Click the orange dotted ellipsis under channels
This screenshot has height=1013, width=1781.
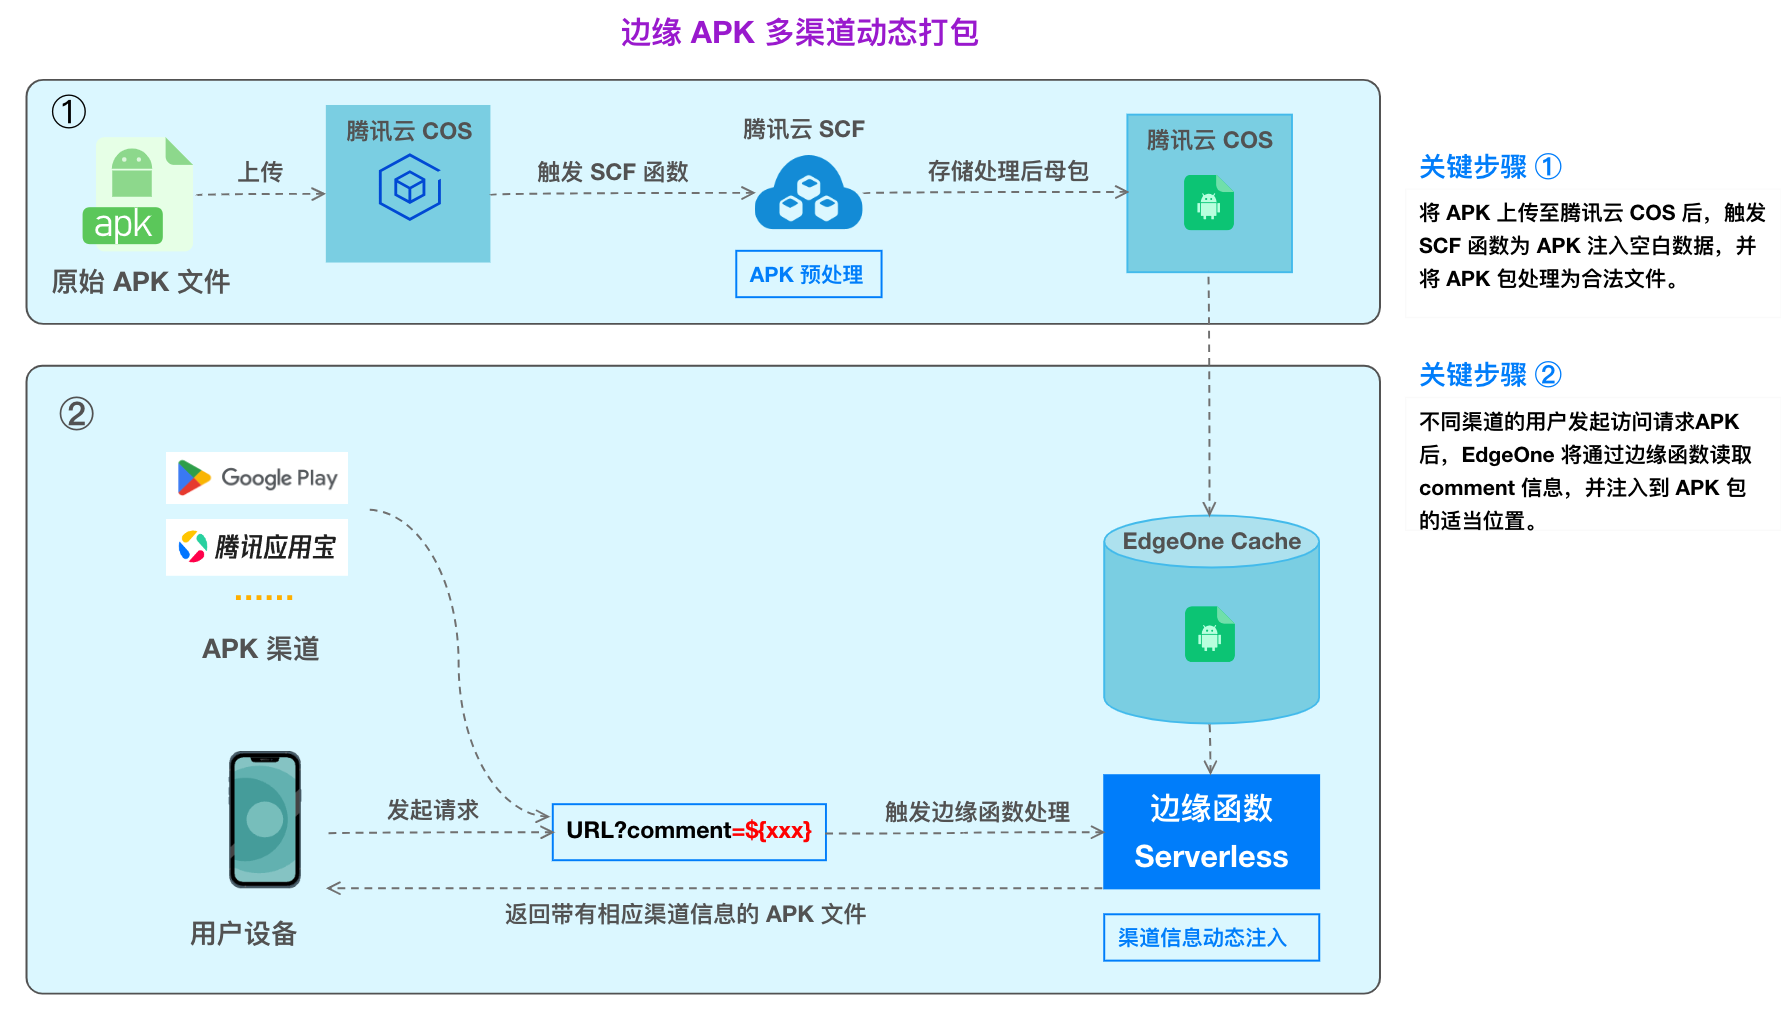264,597
